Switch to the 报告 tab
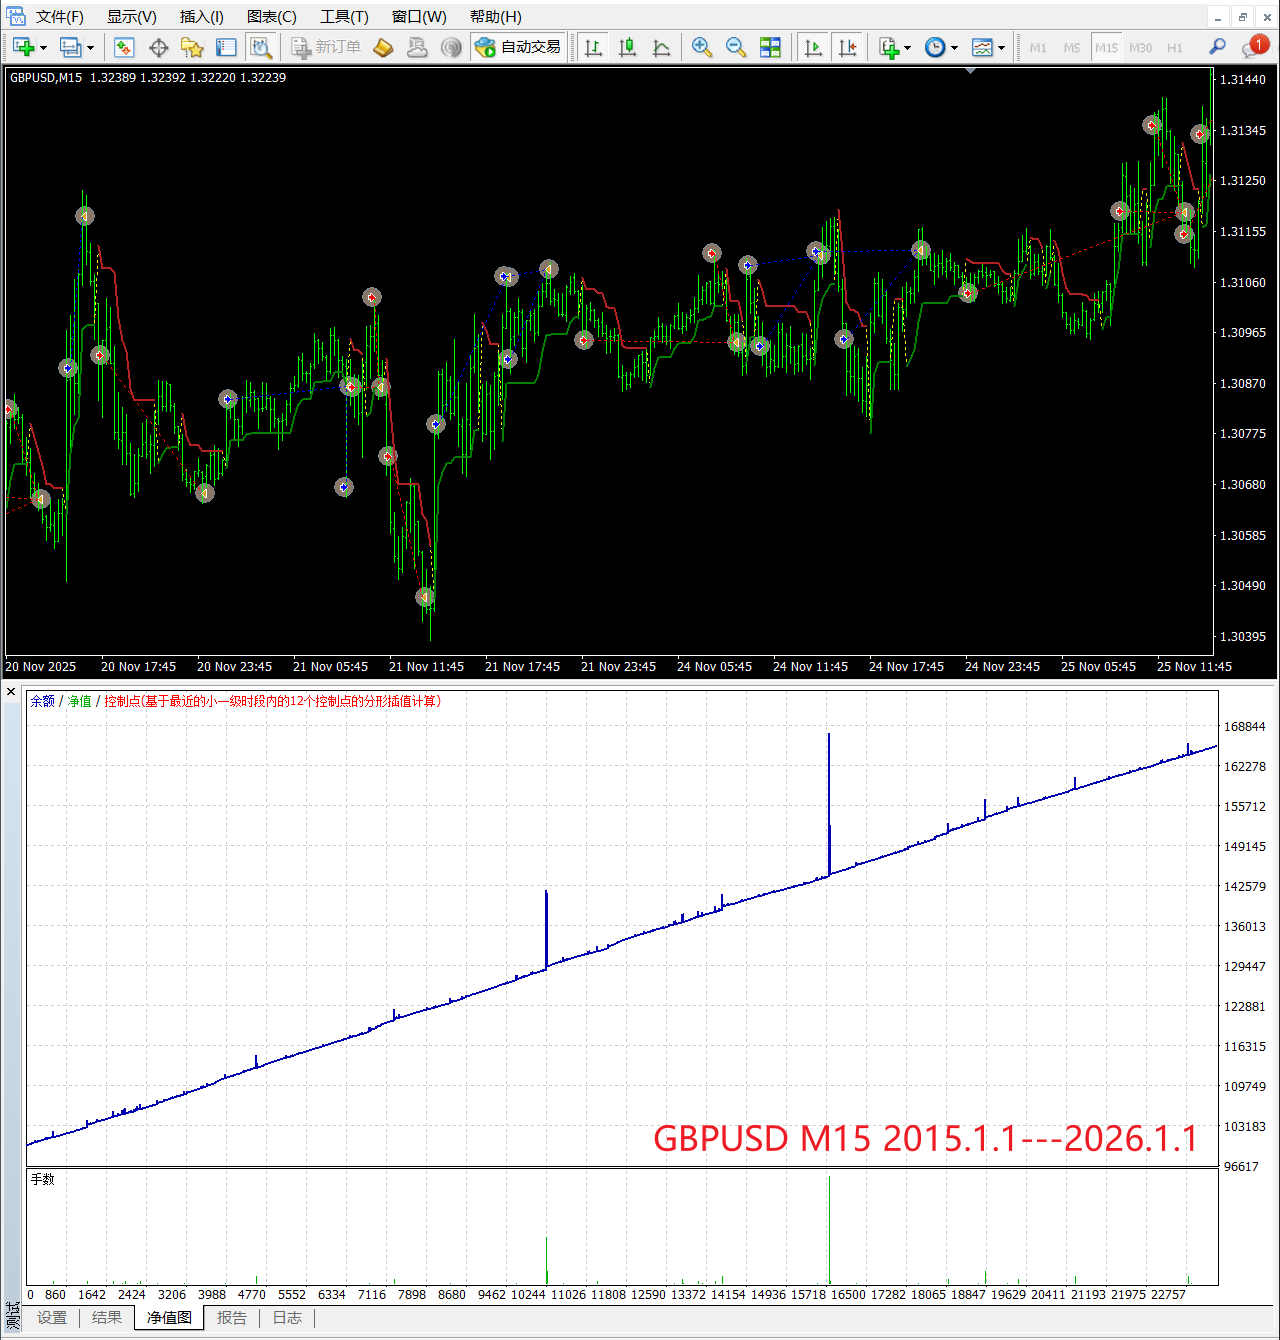The image size is (1280, 1340). pyautogui.click(x=232, y=1318)
